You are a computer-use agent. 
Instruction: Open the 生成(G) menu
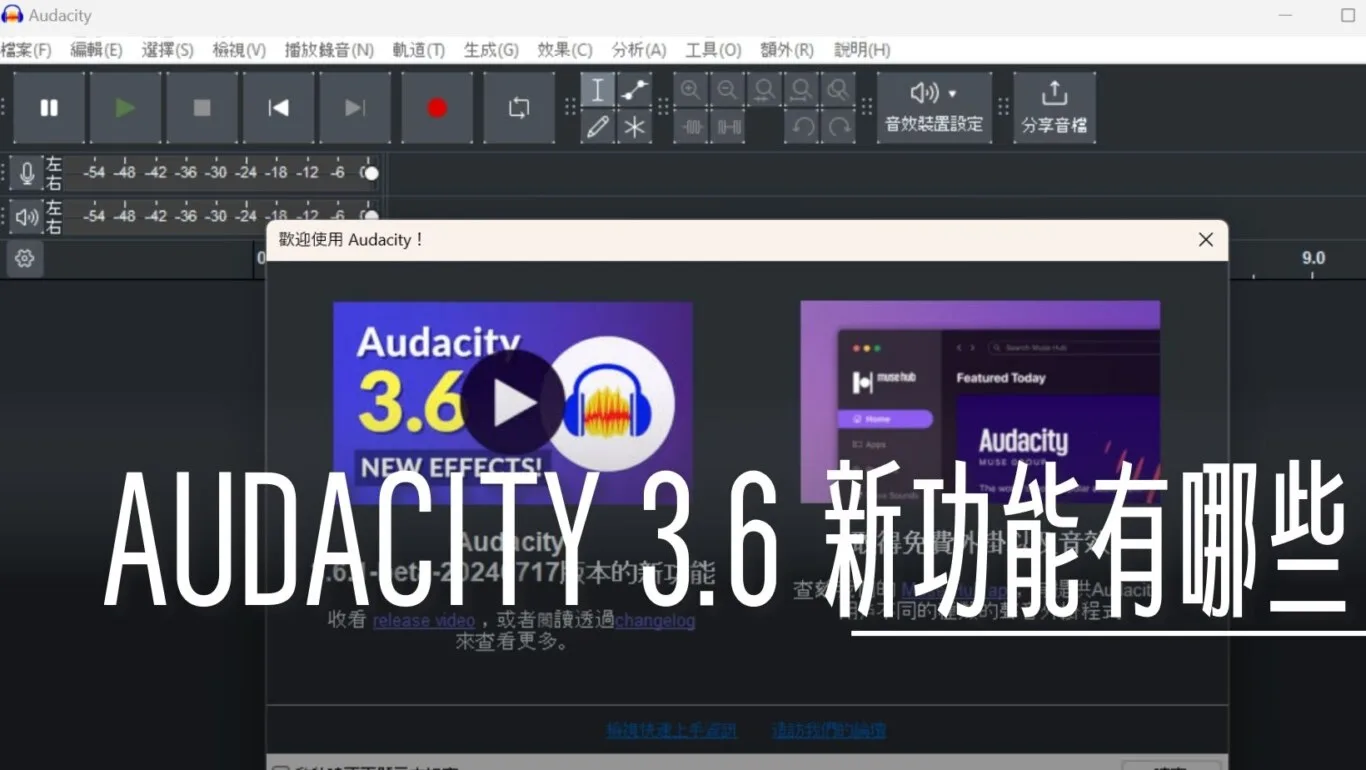tap(491, 50)
